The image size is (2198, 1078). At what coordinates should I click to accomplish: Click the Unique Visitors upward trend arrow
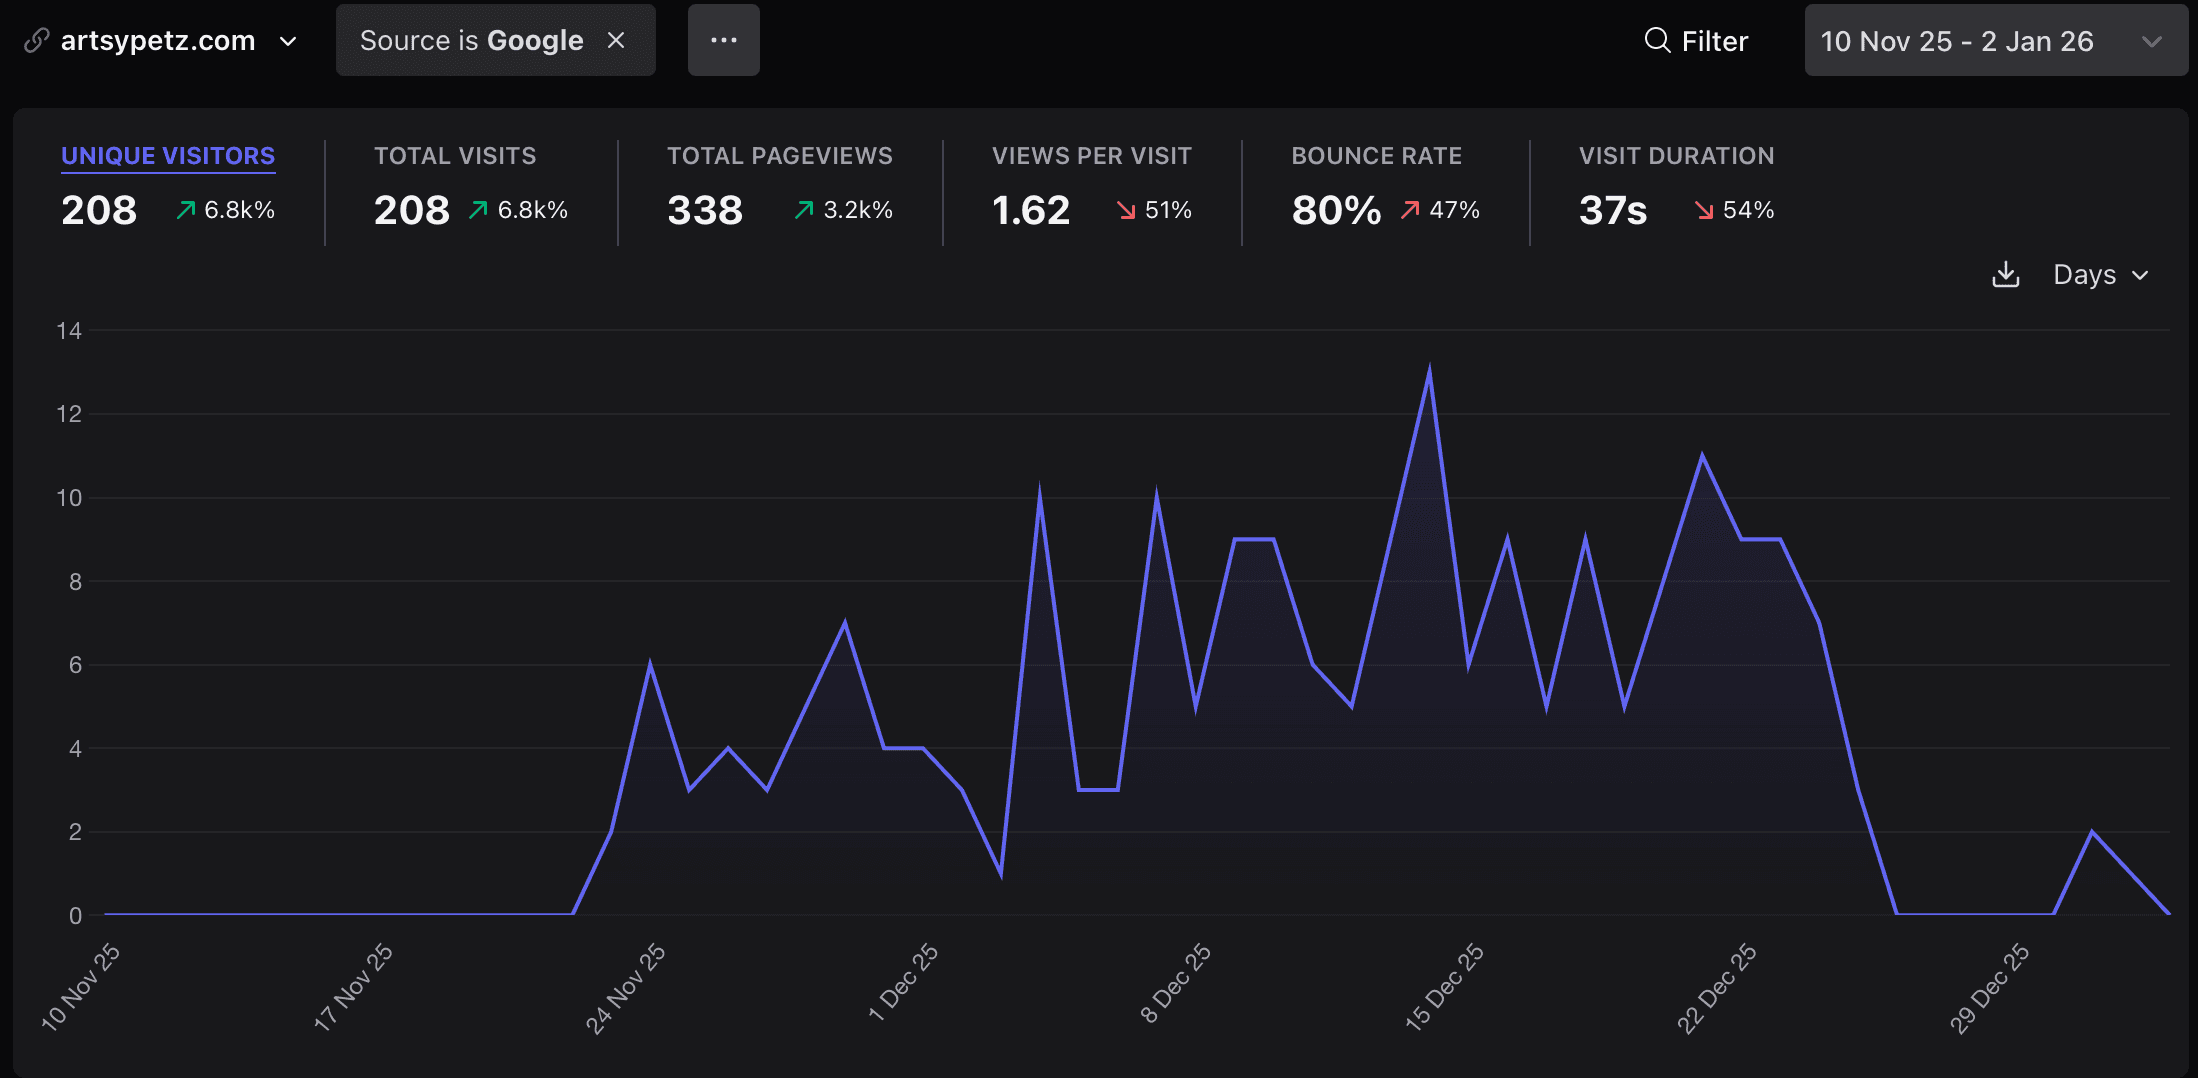pos(186,210)
